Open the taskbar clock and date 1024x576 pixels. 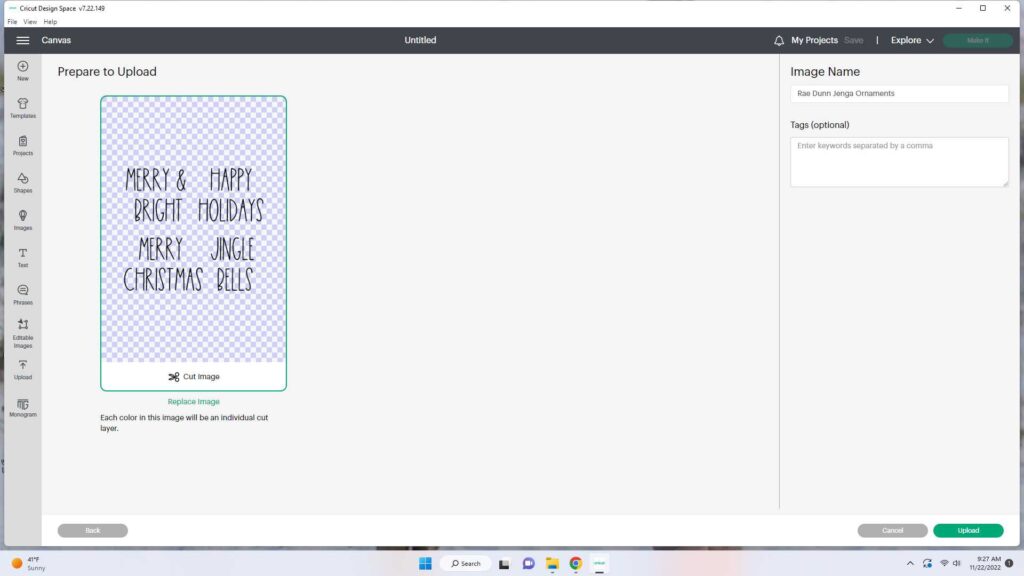point(985,563)
